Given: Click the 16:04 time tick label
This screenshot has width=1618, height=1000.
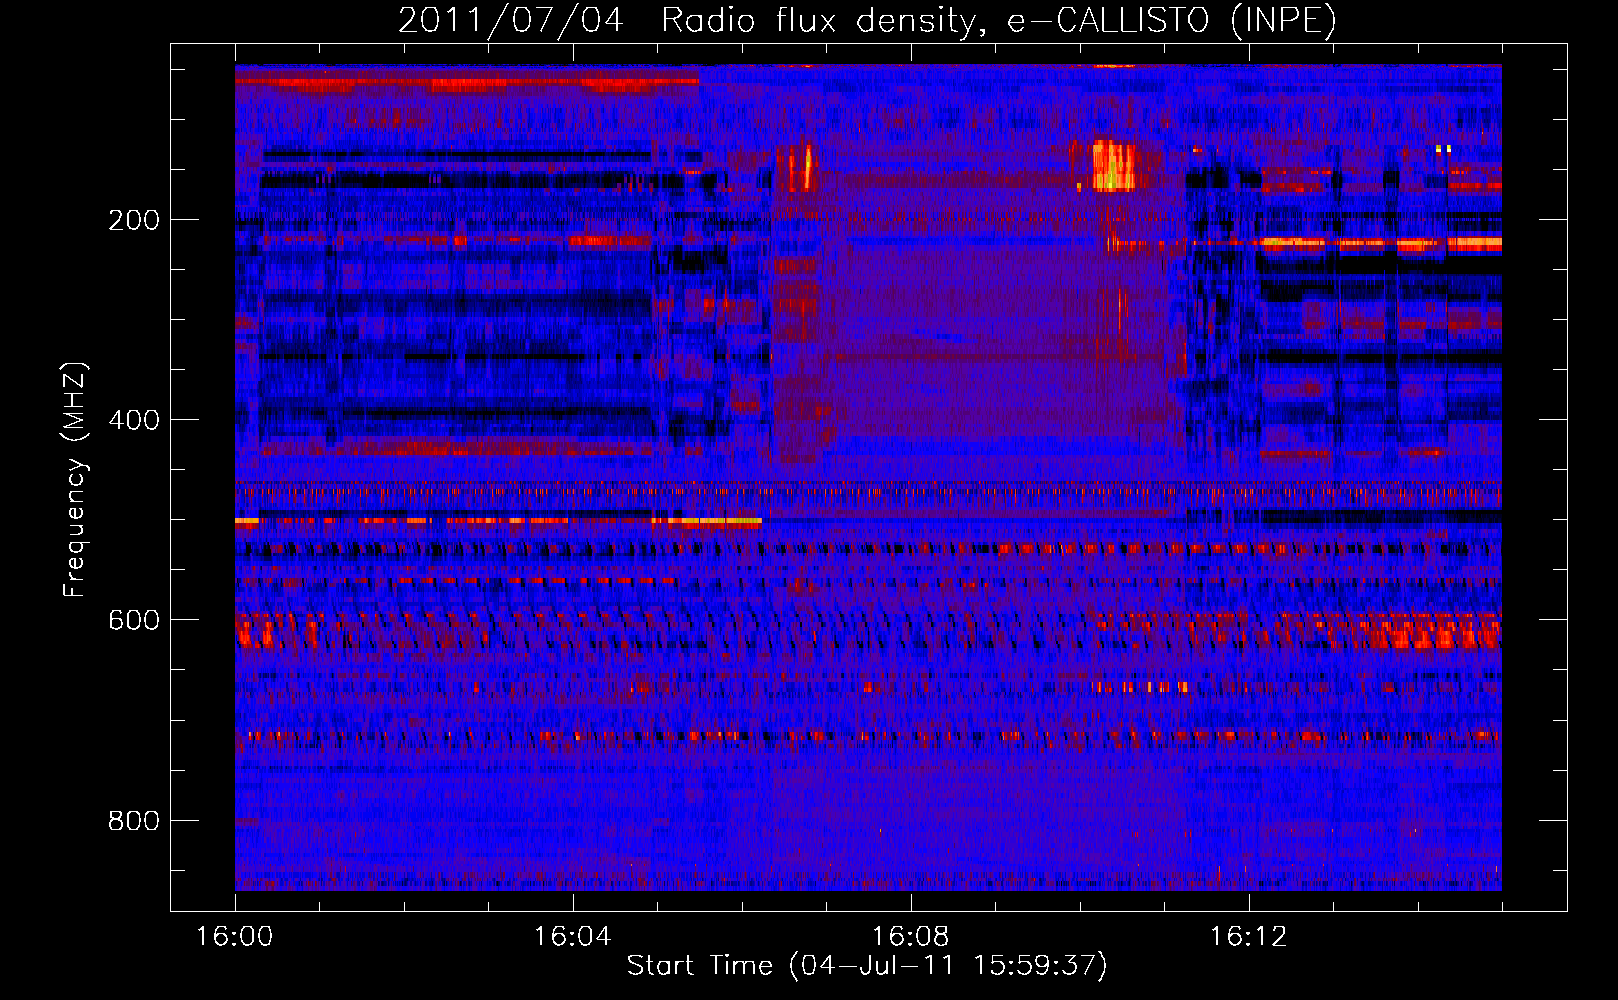Looking at the screenshot, I should [573, 936].
